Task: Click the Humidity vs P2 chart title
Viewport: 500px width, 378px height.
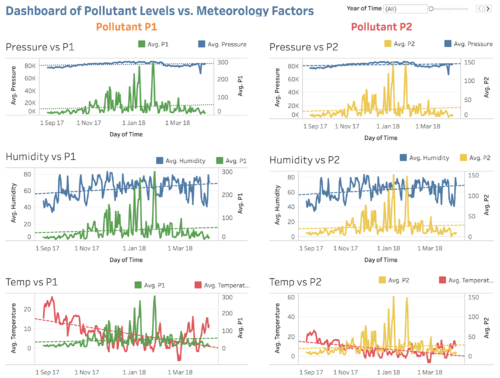Action: [x=304, y=160]
